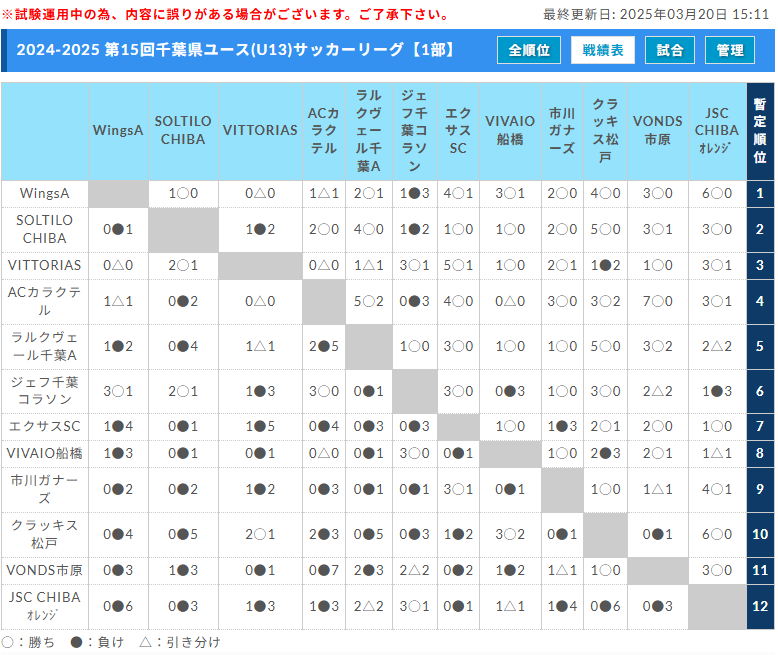This screenshot has width=778, height=655.
Task: Select the ジェフ千葉コラソン row label
Action: pos(45,391)
